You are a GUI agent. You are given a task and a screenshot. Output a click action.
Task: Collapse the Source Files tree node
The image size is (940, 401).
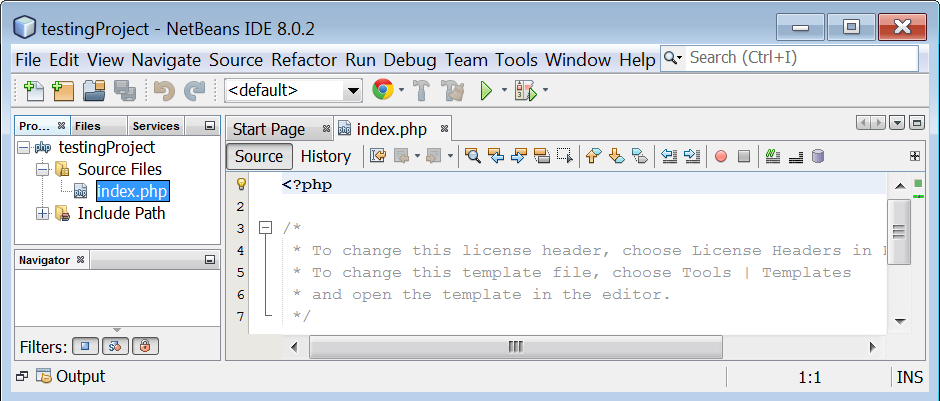pyautogui.click(x=42, y=170)
